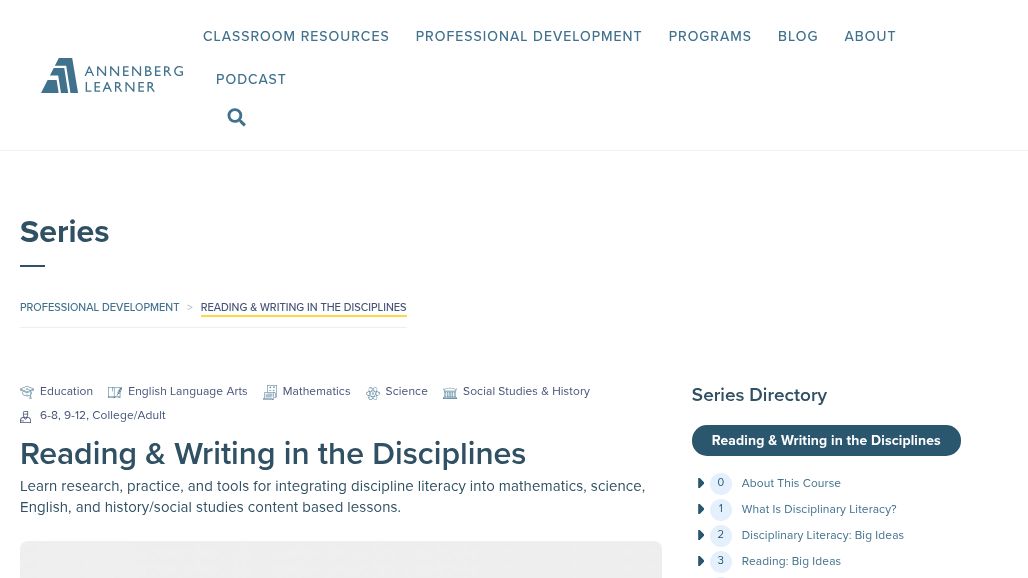Open the Professional Development menu
Screen dimensions: 1028x578
click(x=528, y=37)
